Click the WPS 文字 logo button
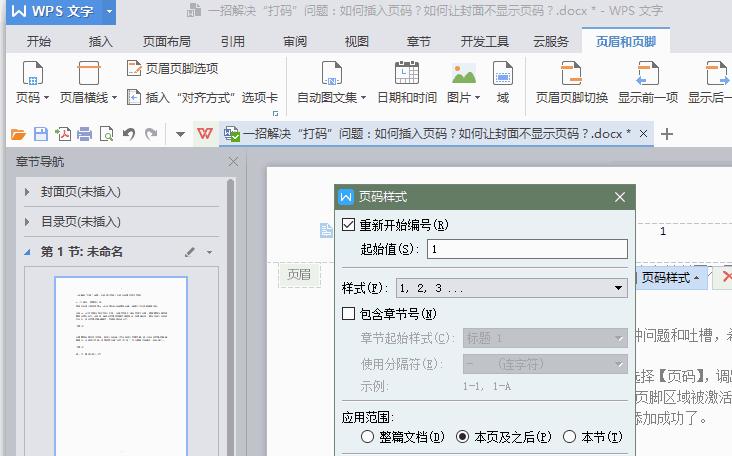The height and width of the screenshot is (456, 732). click(55, 11)
